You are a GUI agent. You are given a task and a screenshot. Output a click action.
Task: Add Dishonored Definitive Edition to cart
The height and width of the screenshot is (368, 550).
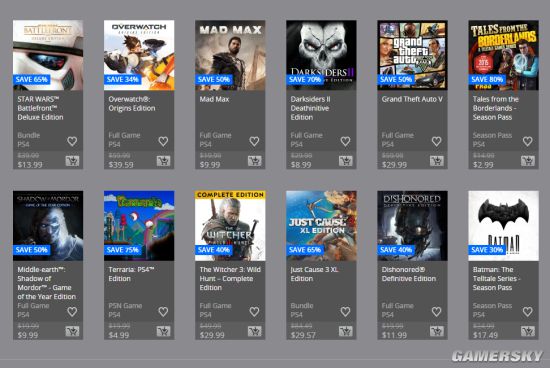(x=437, y=332)
